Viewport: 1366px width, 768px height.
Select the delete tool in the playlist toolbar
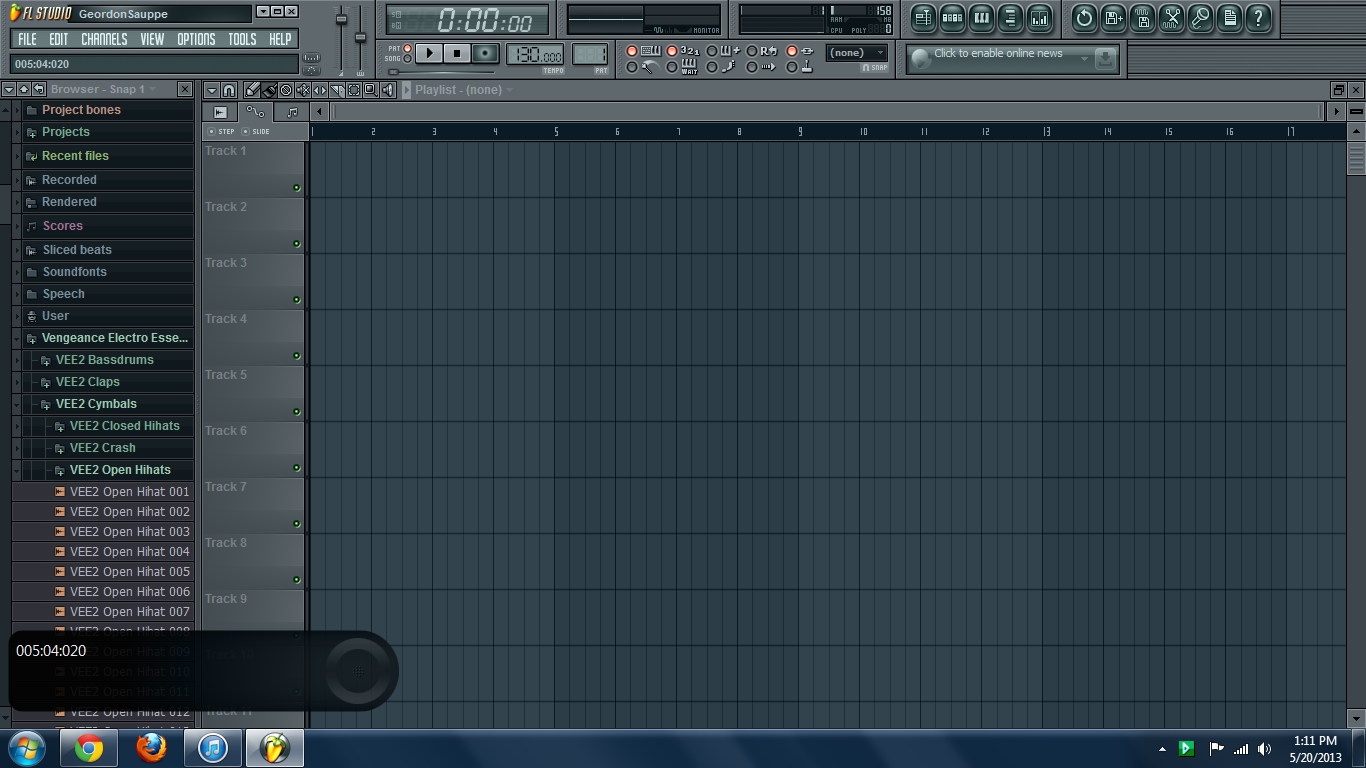tap(286, 90)
